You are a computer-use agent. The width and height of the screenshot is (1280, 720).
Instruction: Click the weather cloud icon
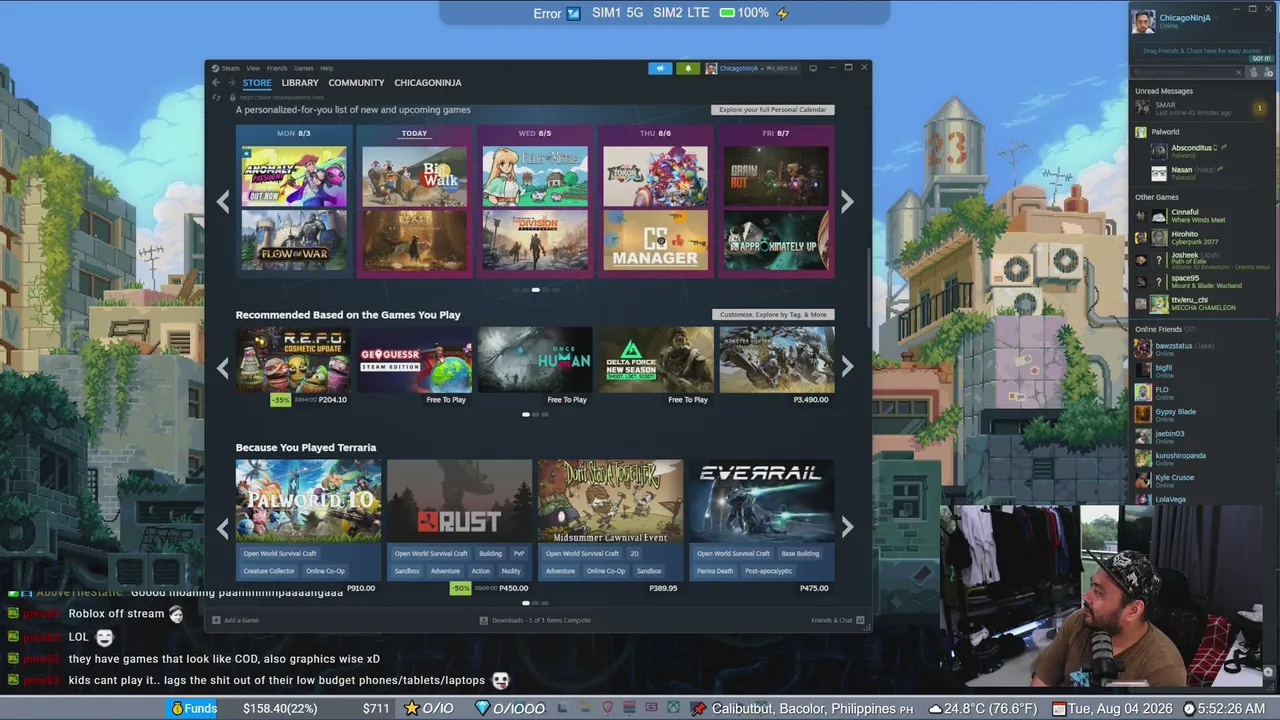[935, 708]
